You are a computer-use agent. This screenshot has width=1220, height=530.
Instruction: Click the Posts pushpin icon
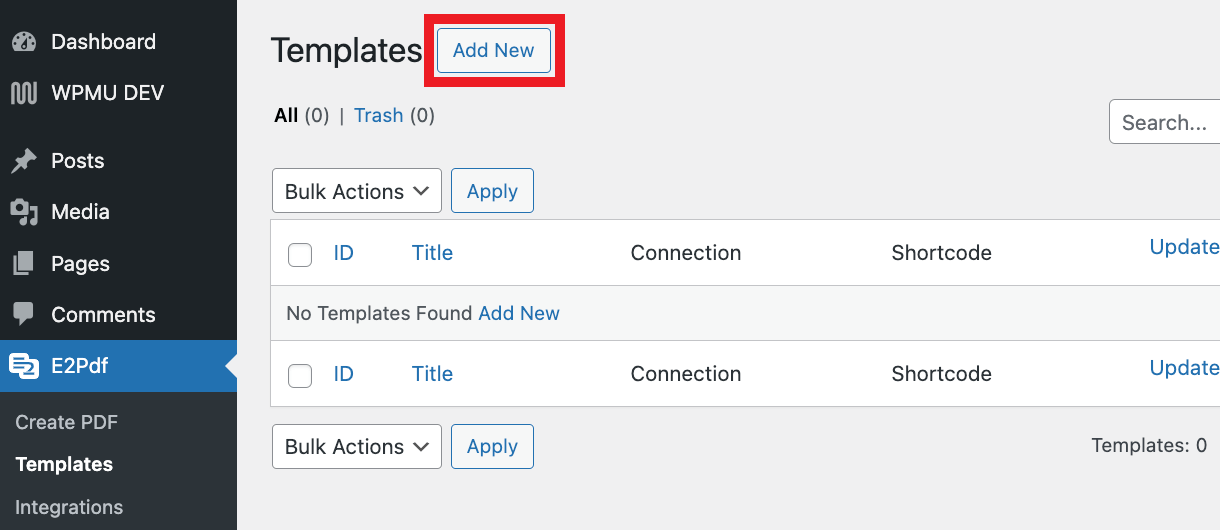(x=24, y=161)
